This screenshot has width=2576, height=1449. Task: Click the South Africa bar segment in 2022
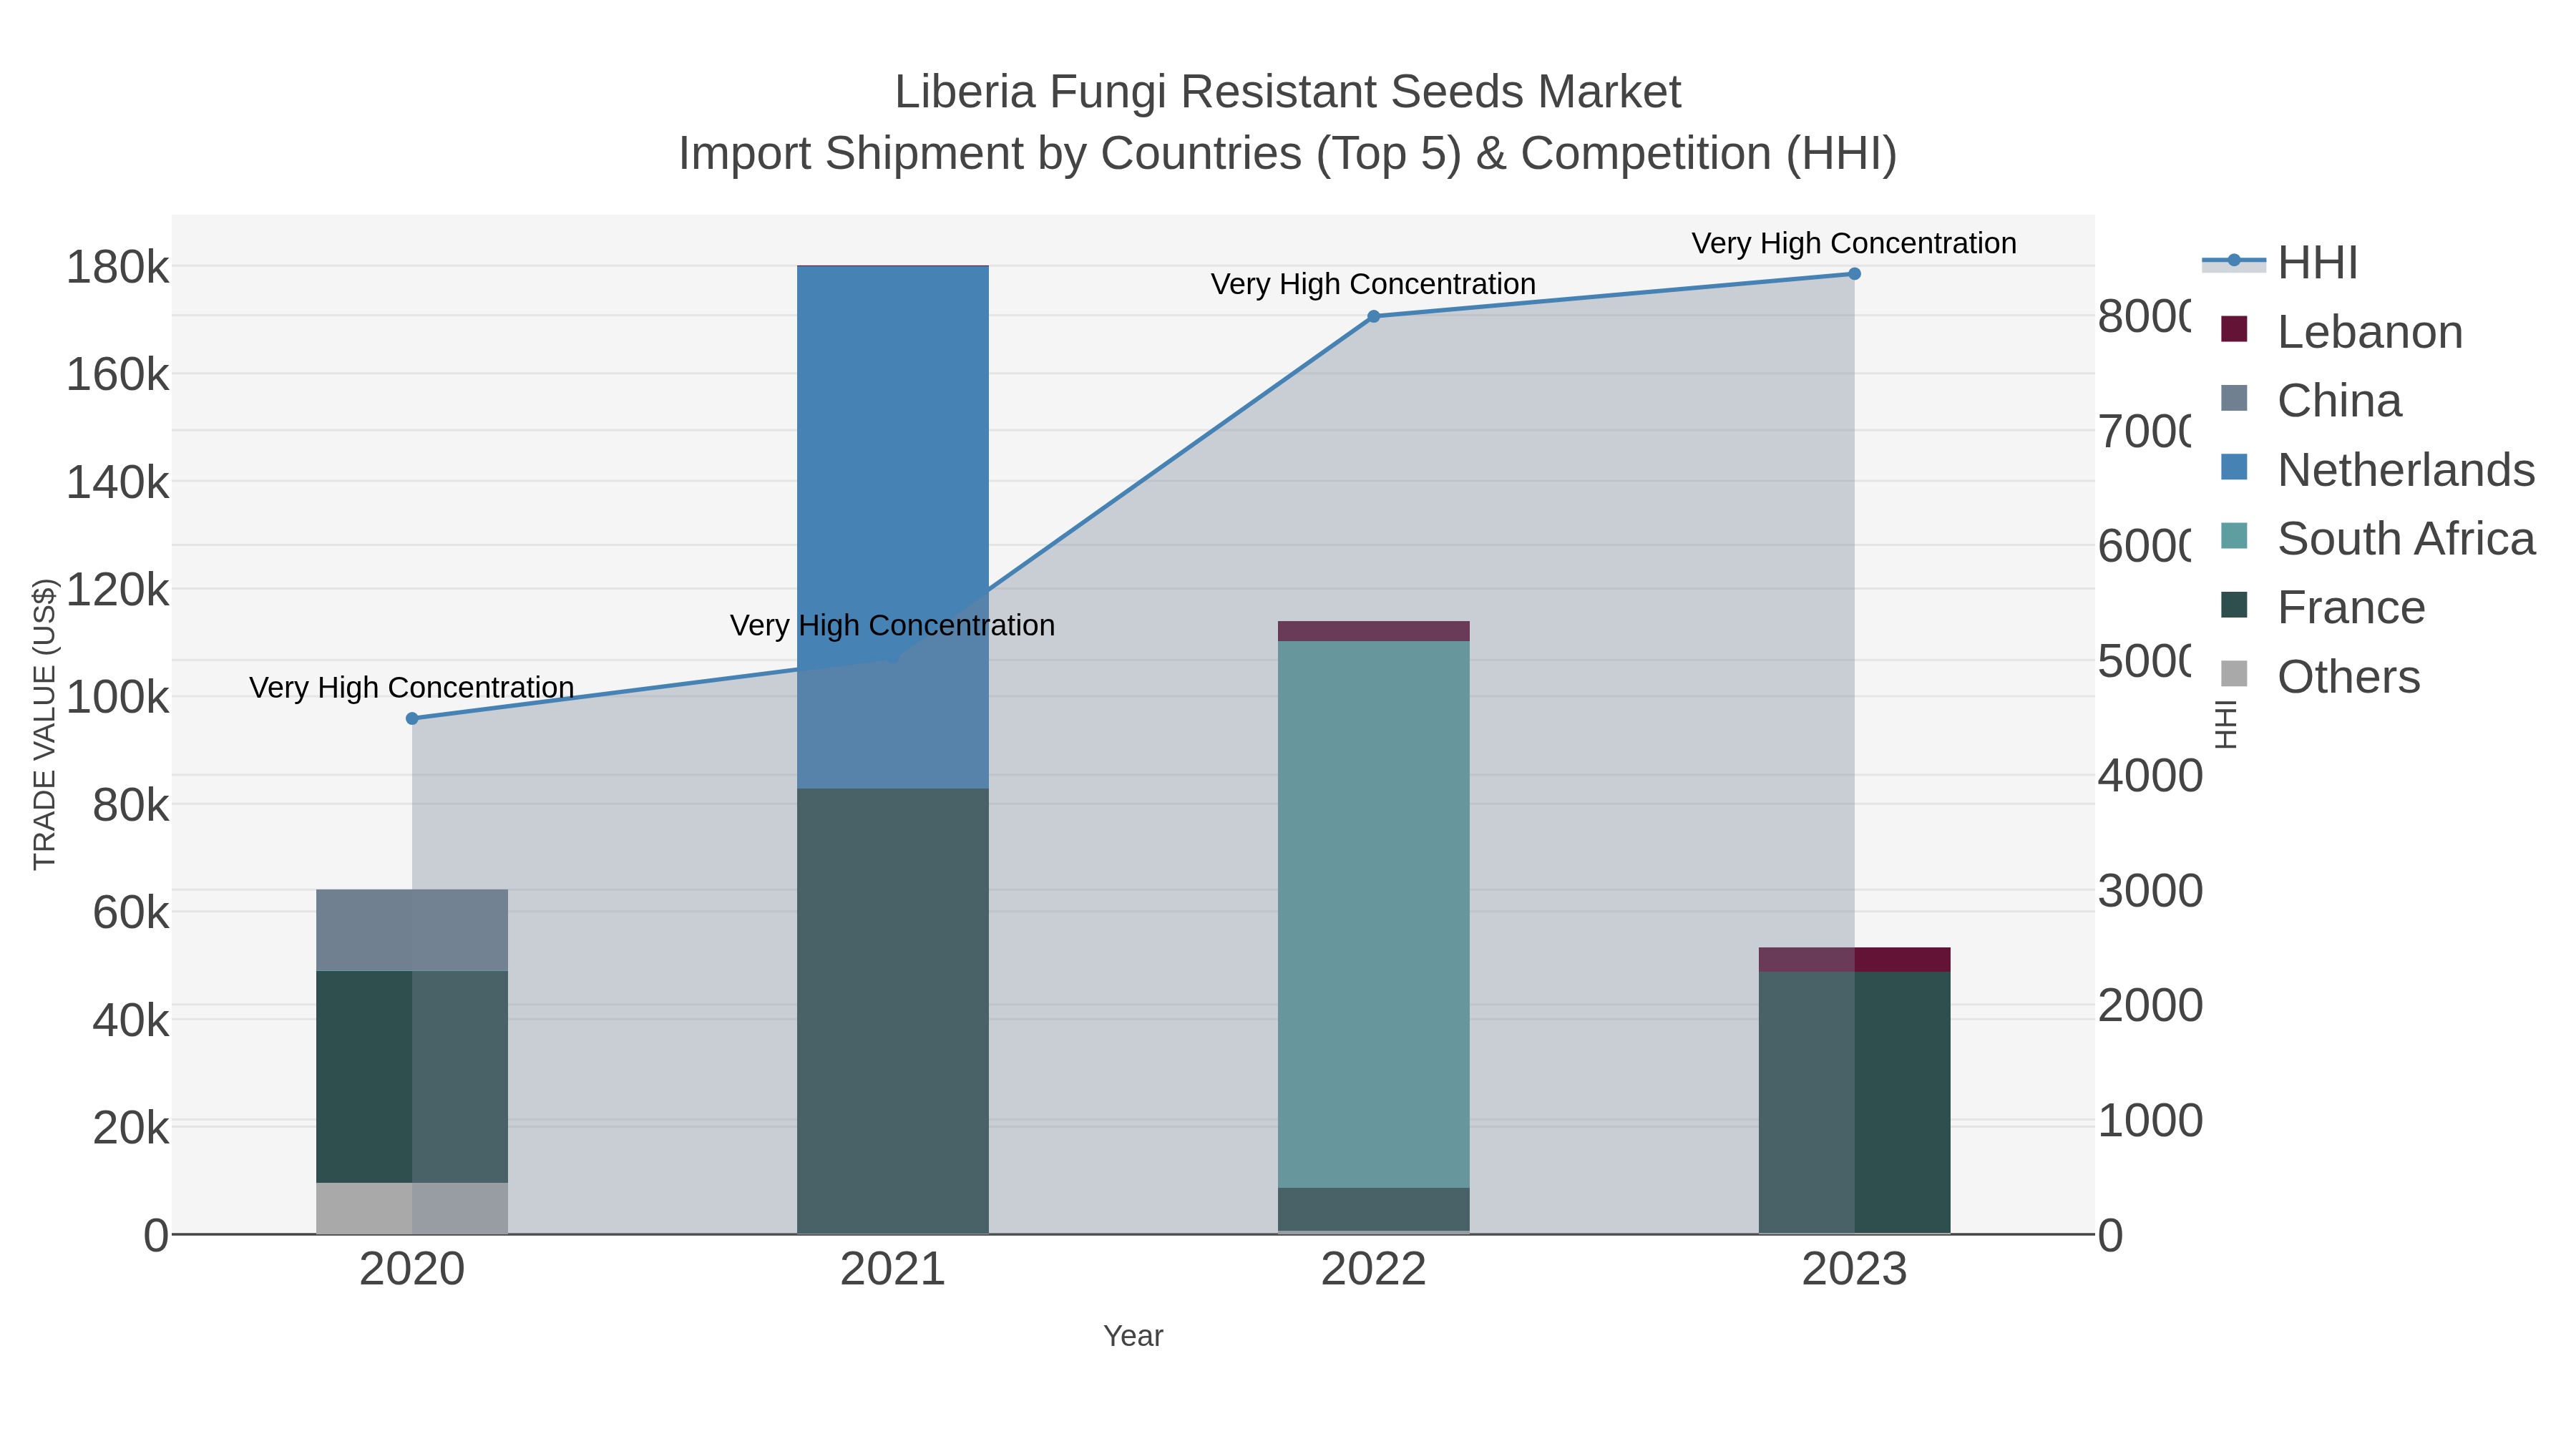click(x=1374, y=915)
